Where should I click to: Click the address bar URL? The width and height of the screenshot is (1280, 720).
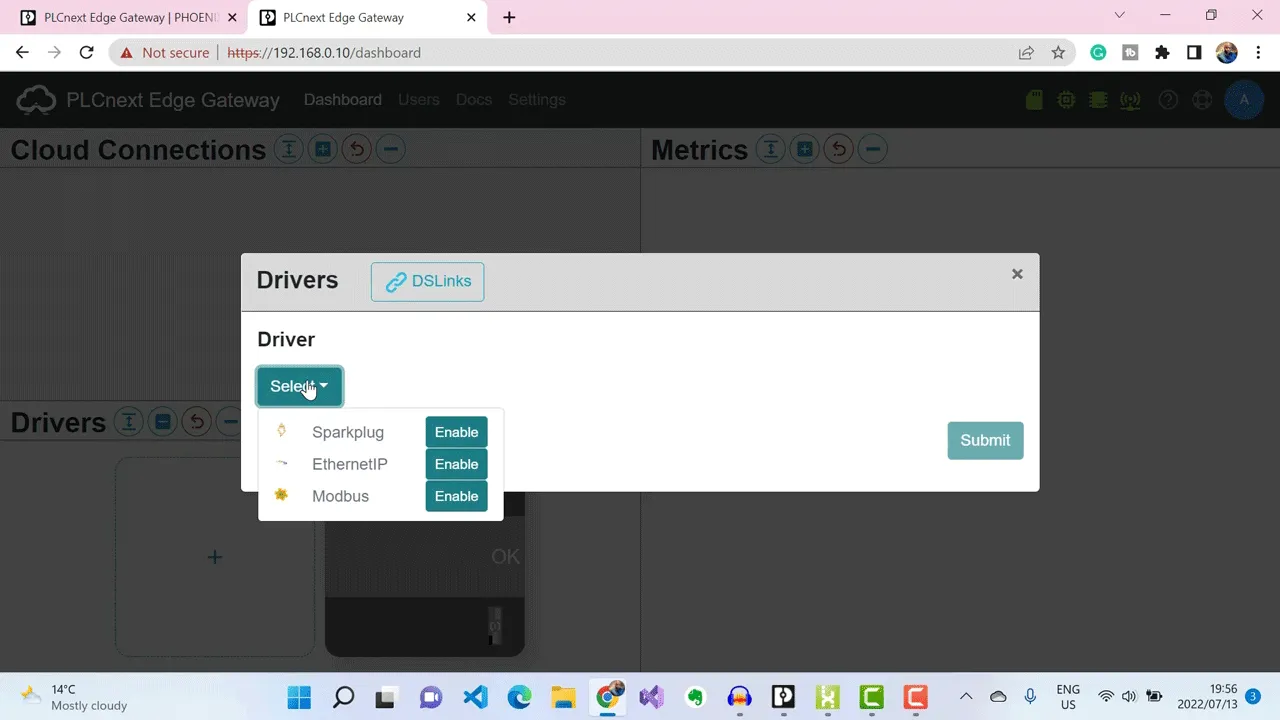coord(324,53)
